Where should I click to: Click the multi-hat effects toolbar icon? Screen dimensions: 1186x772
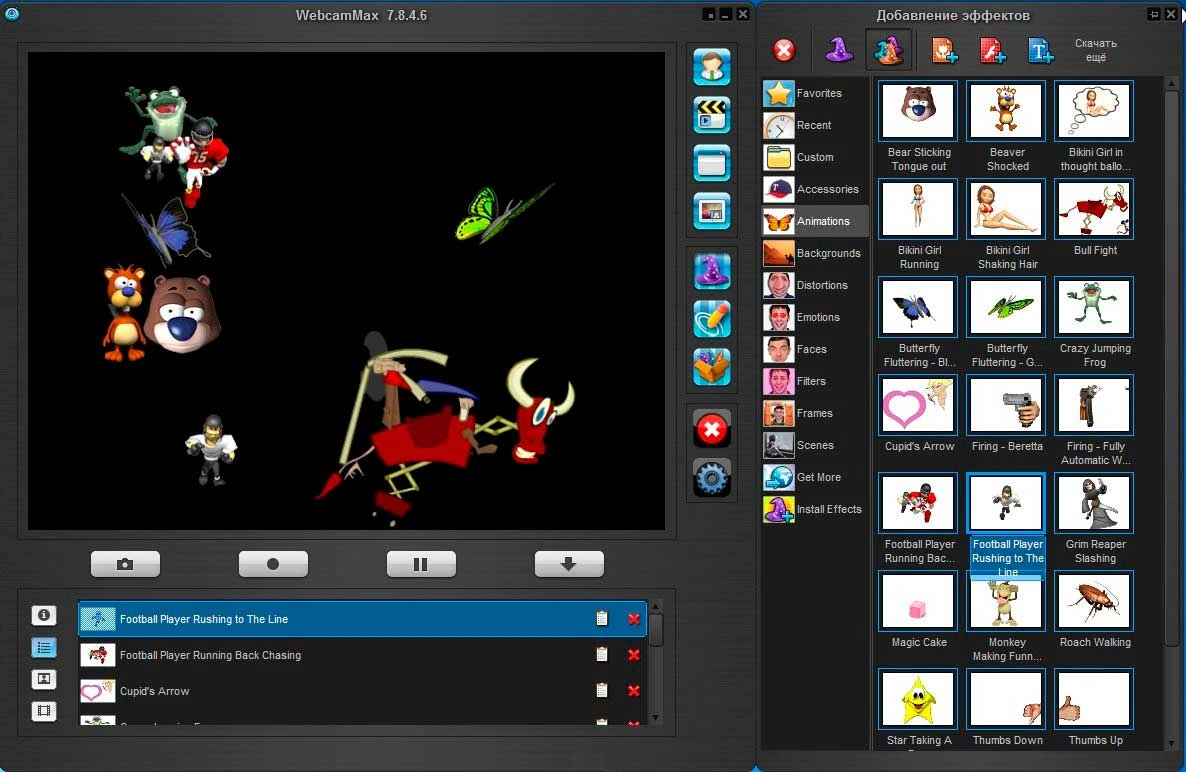(888, 50)
